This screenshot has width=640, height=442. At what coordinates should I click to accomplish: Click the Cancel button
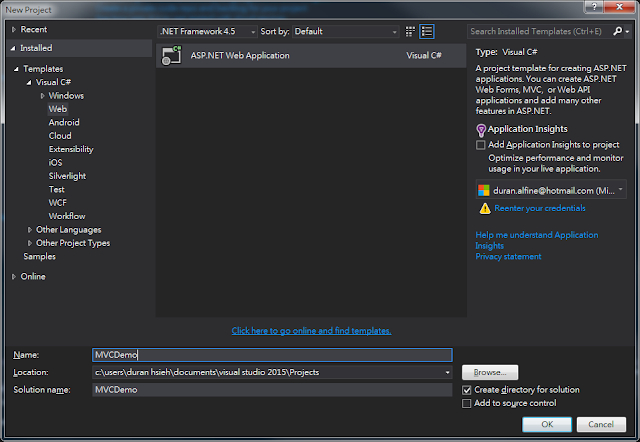[x=601, y=424]
